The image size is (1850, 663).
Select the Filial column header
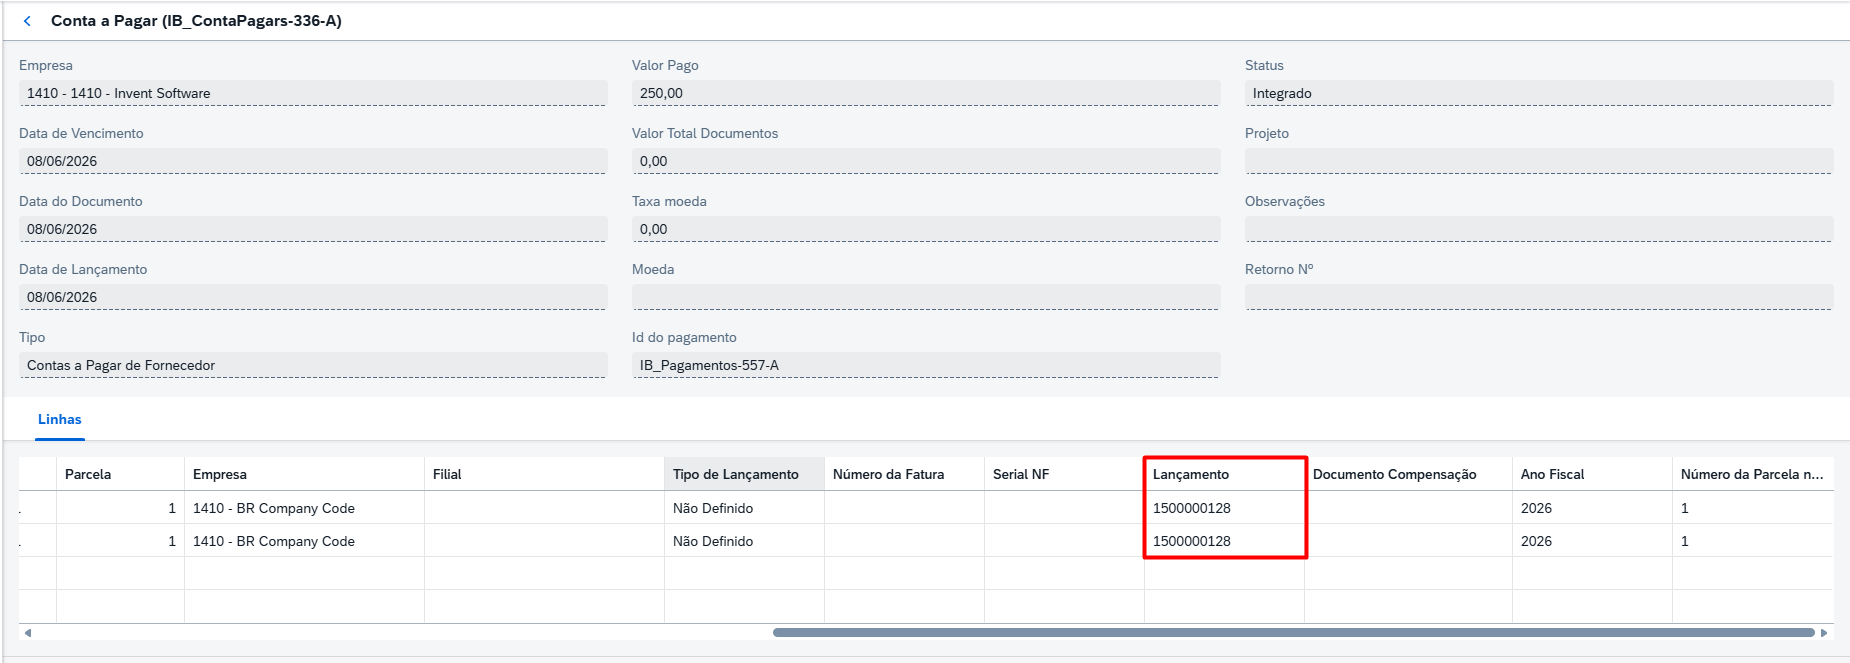pos(544,474)
